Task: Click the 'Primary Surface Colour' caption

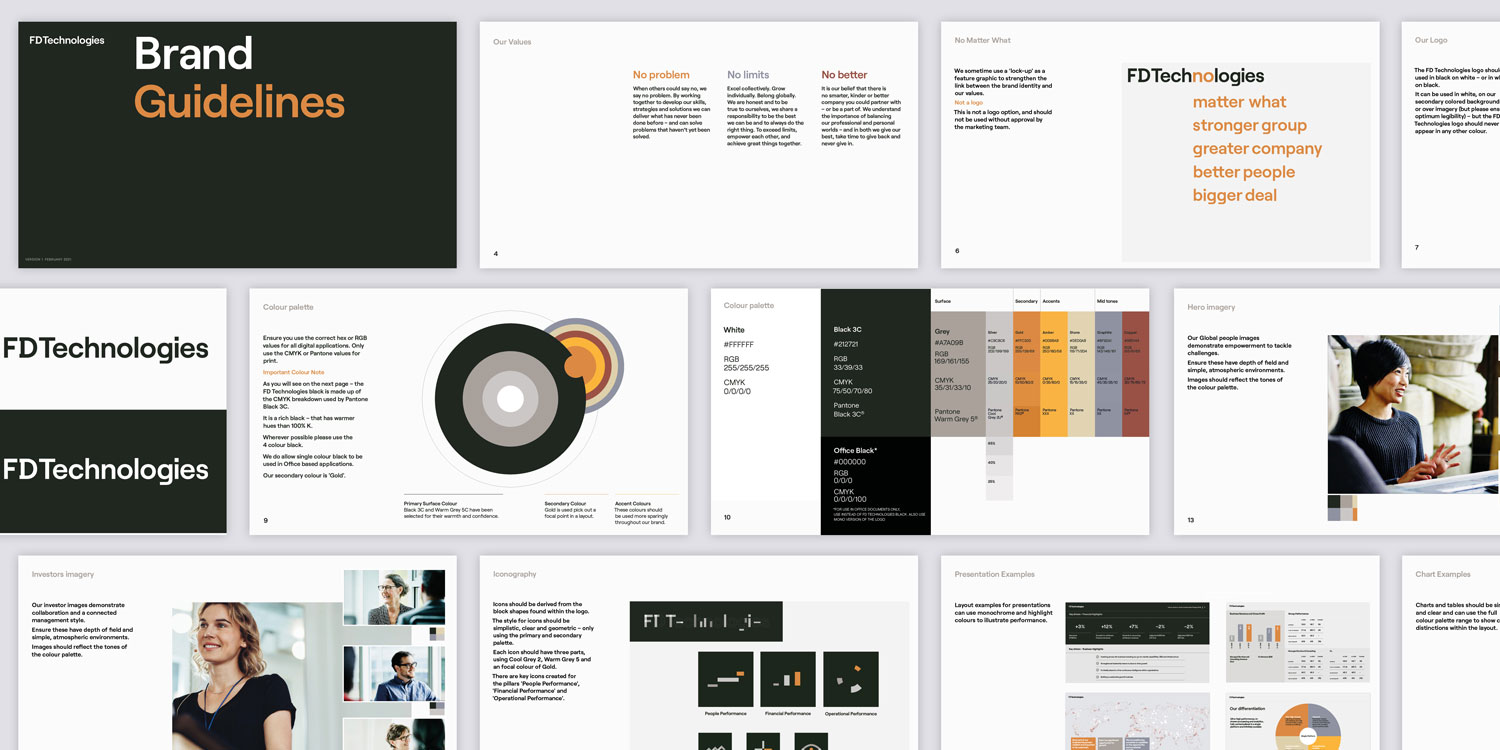Action: (x=431, y=503)
